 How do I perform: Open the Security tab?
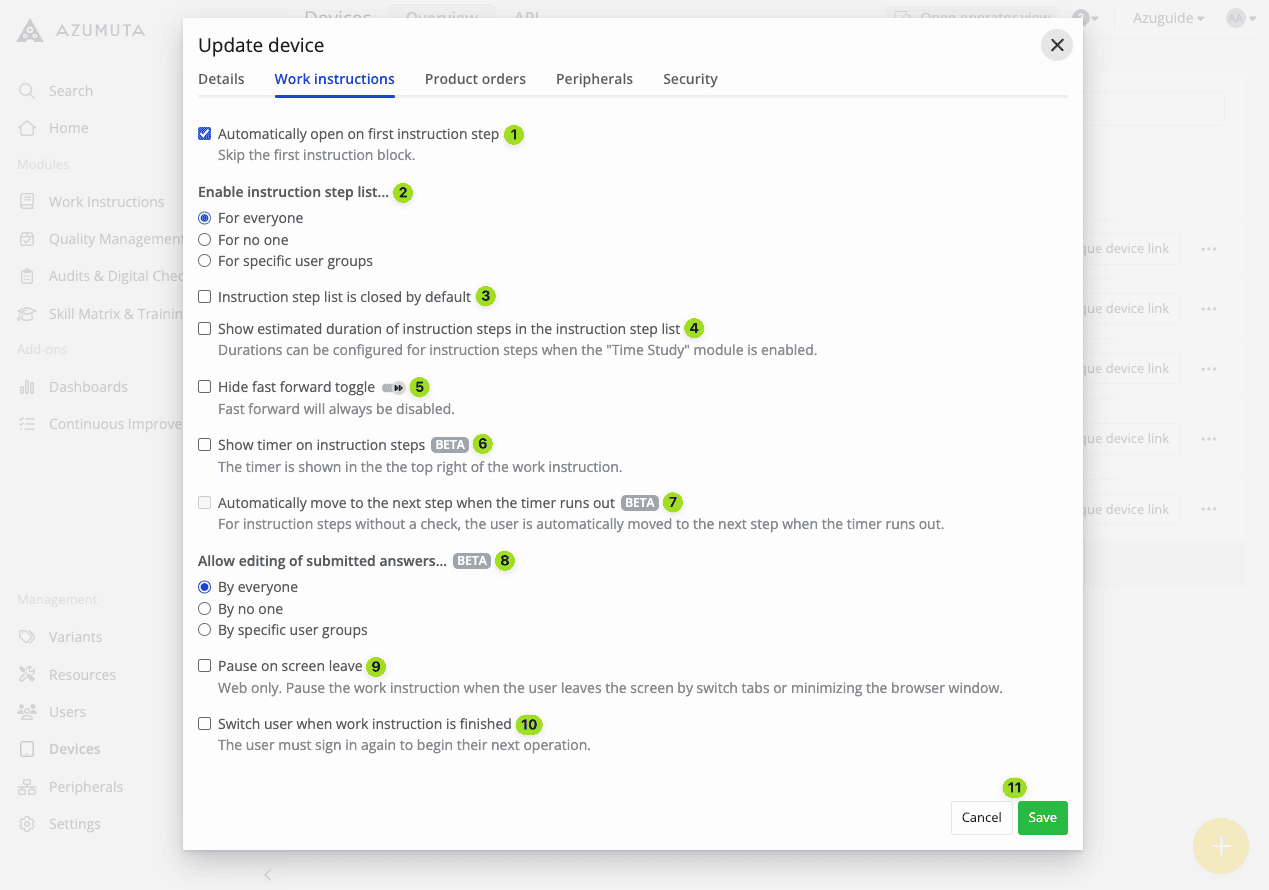pos(690,79)
